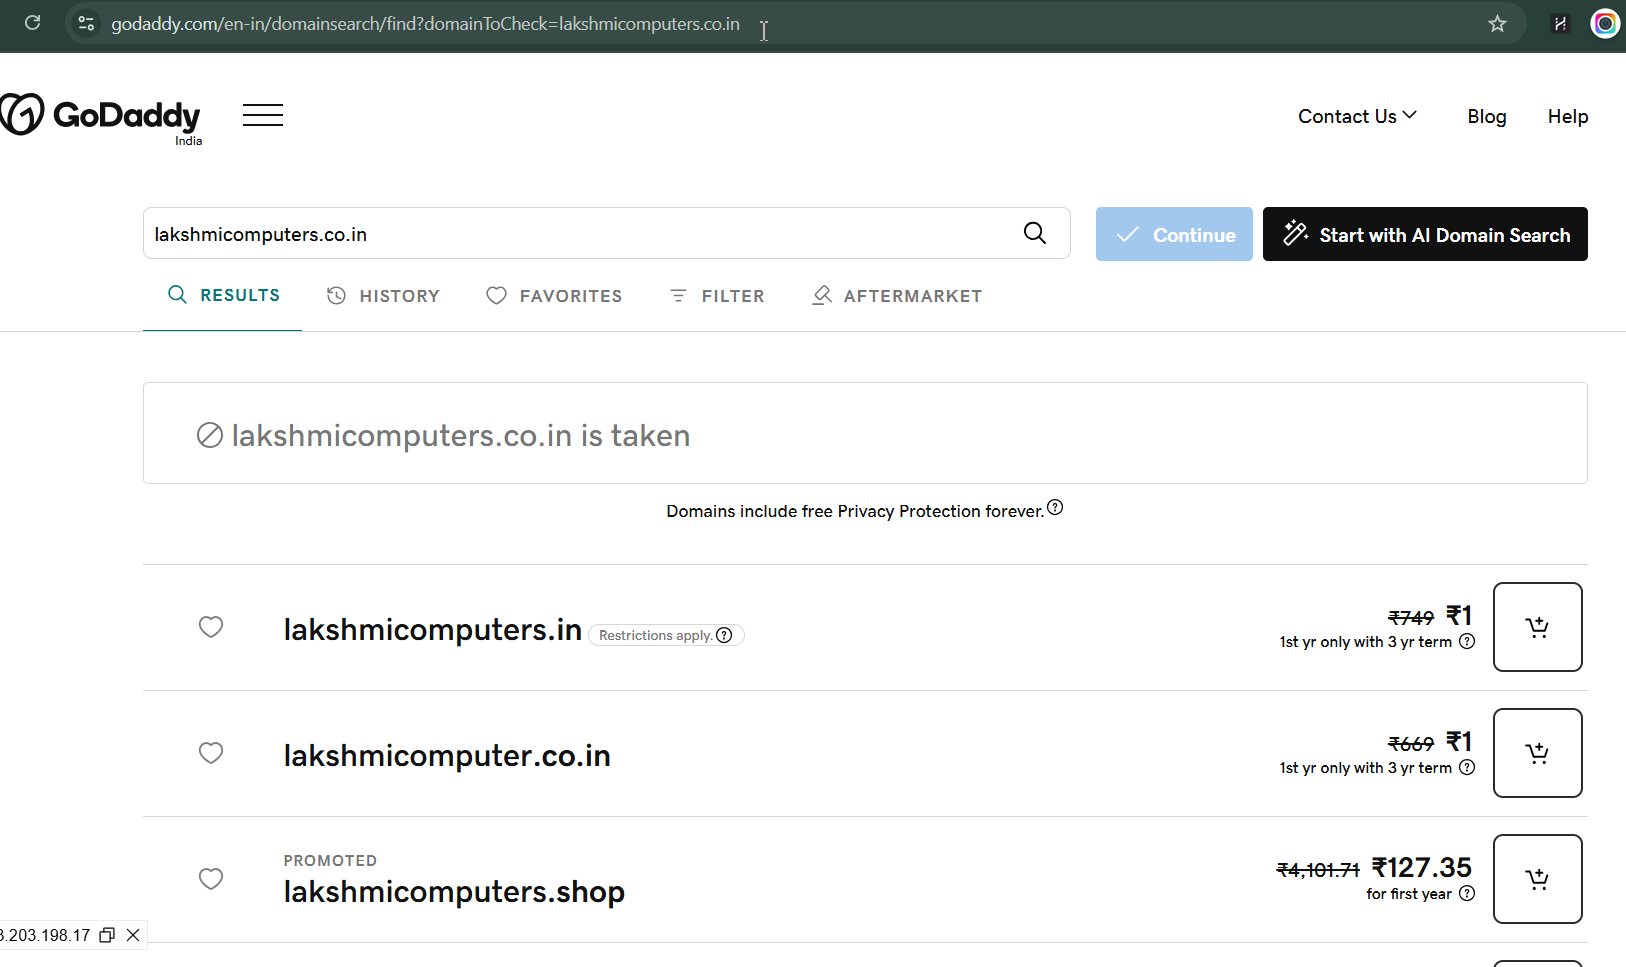Open Privacy Protection info help icon

[x=1055, y=508]
